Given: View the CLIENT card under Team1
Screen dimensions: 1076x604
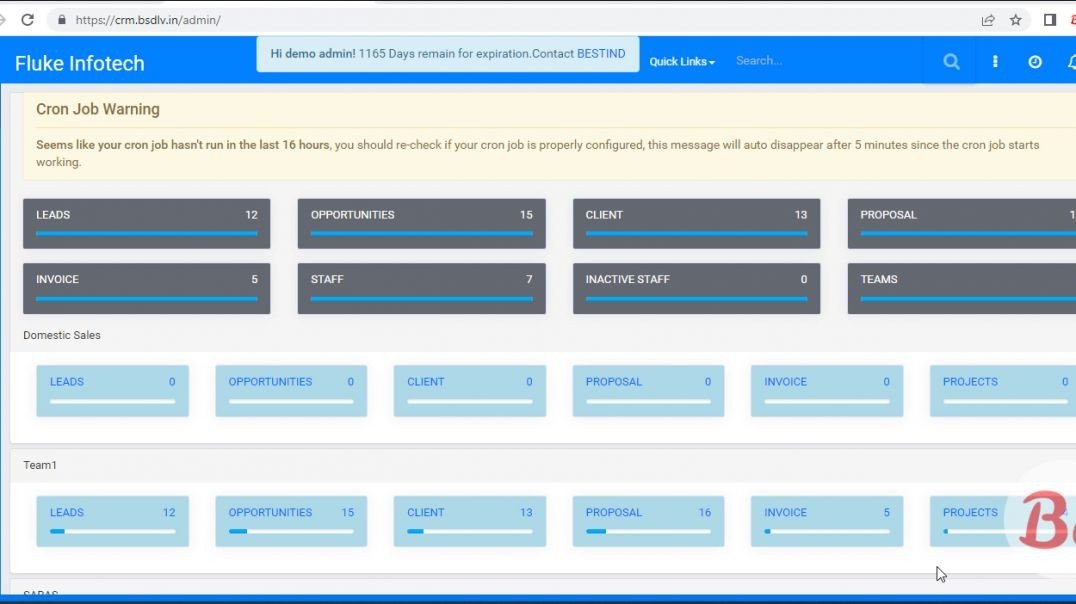Looking at the screenshot, I should [469, 520].
